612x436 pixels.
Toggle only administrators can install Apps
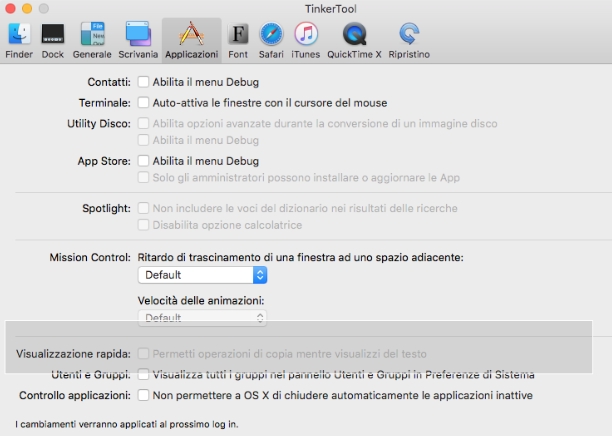point(143,178)
